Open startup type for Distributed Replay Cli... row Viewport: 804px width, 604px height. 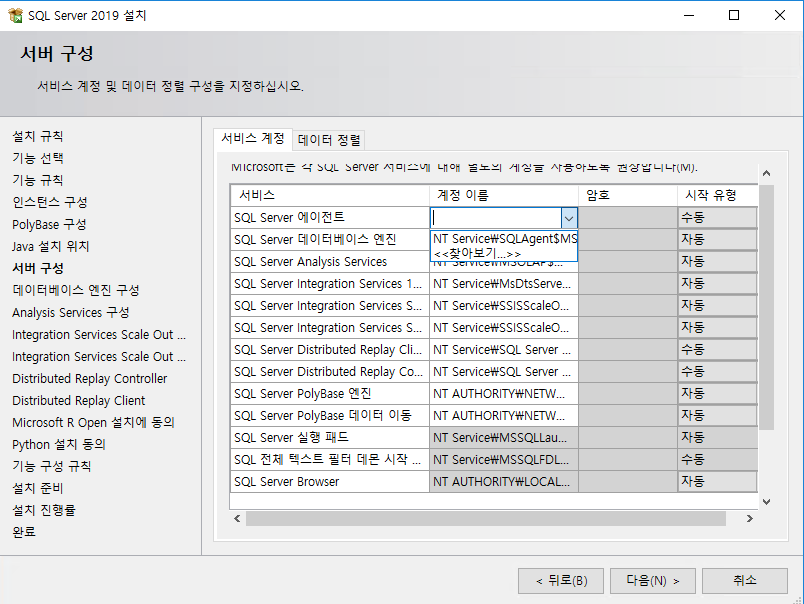[717, 350]
